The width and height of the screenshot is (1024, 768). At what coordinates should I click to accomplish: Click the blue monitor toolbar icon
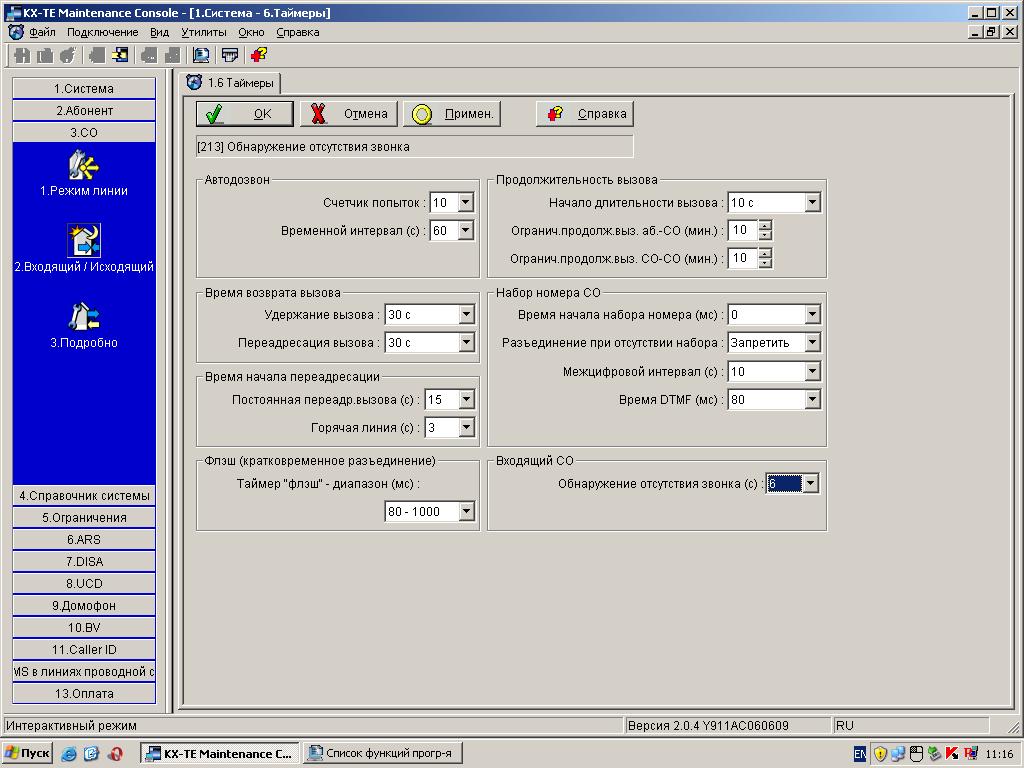coord(200,56)
